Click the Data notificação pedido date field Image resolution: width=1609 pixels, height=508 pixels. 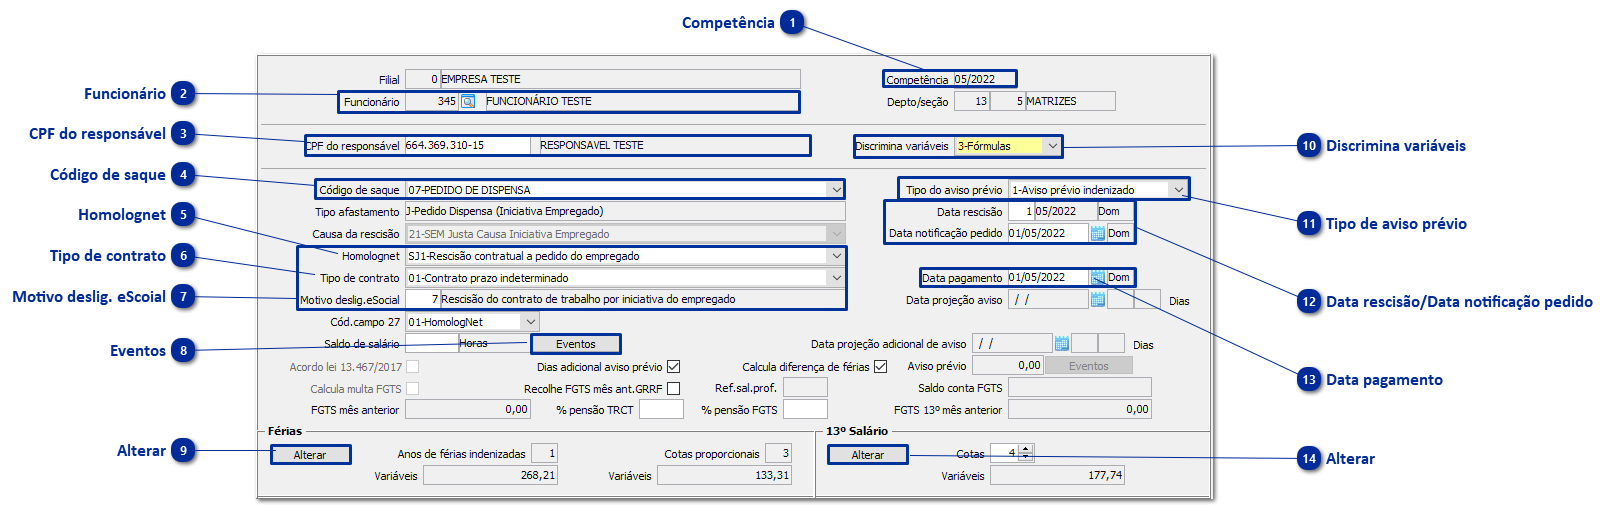pyautogui.click(x=1048, y=233)
